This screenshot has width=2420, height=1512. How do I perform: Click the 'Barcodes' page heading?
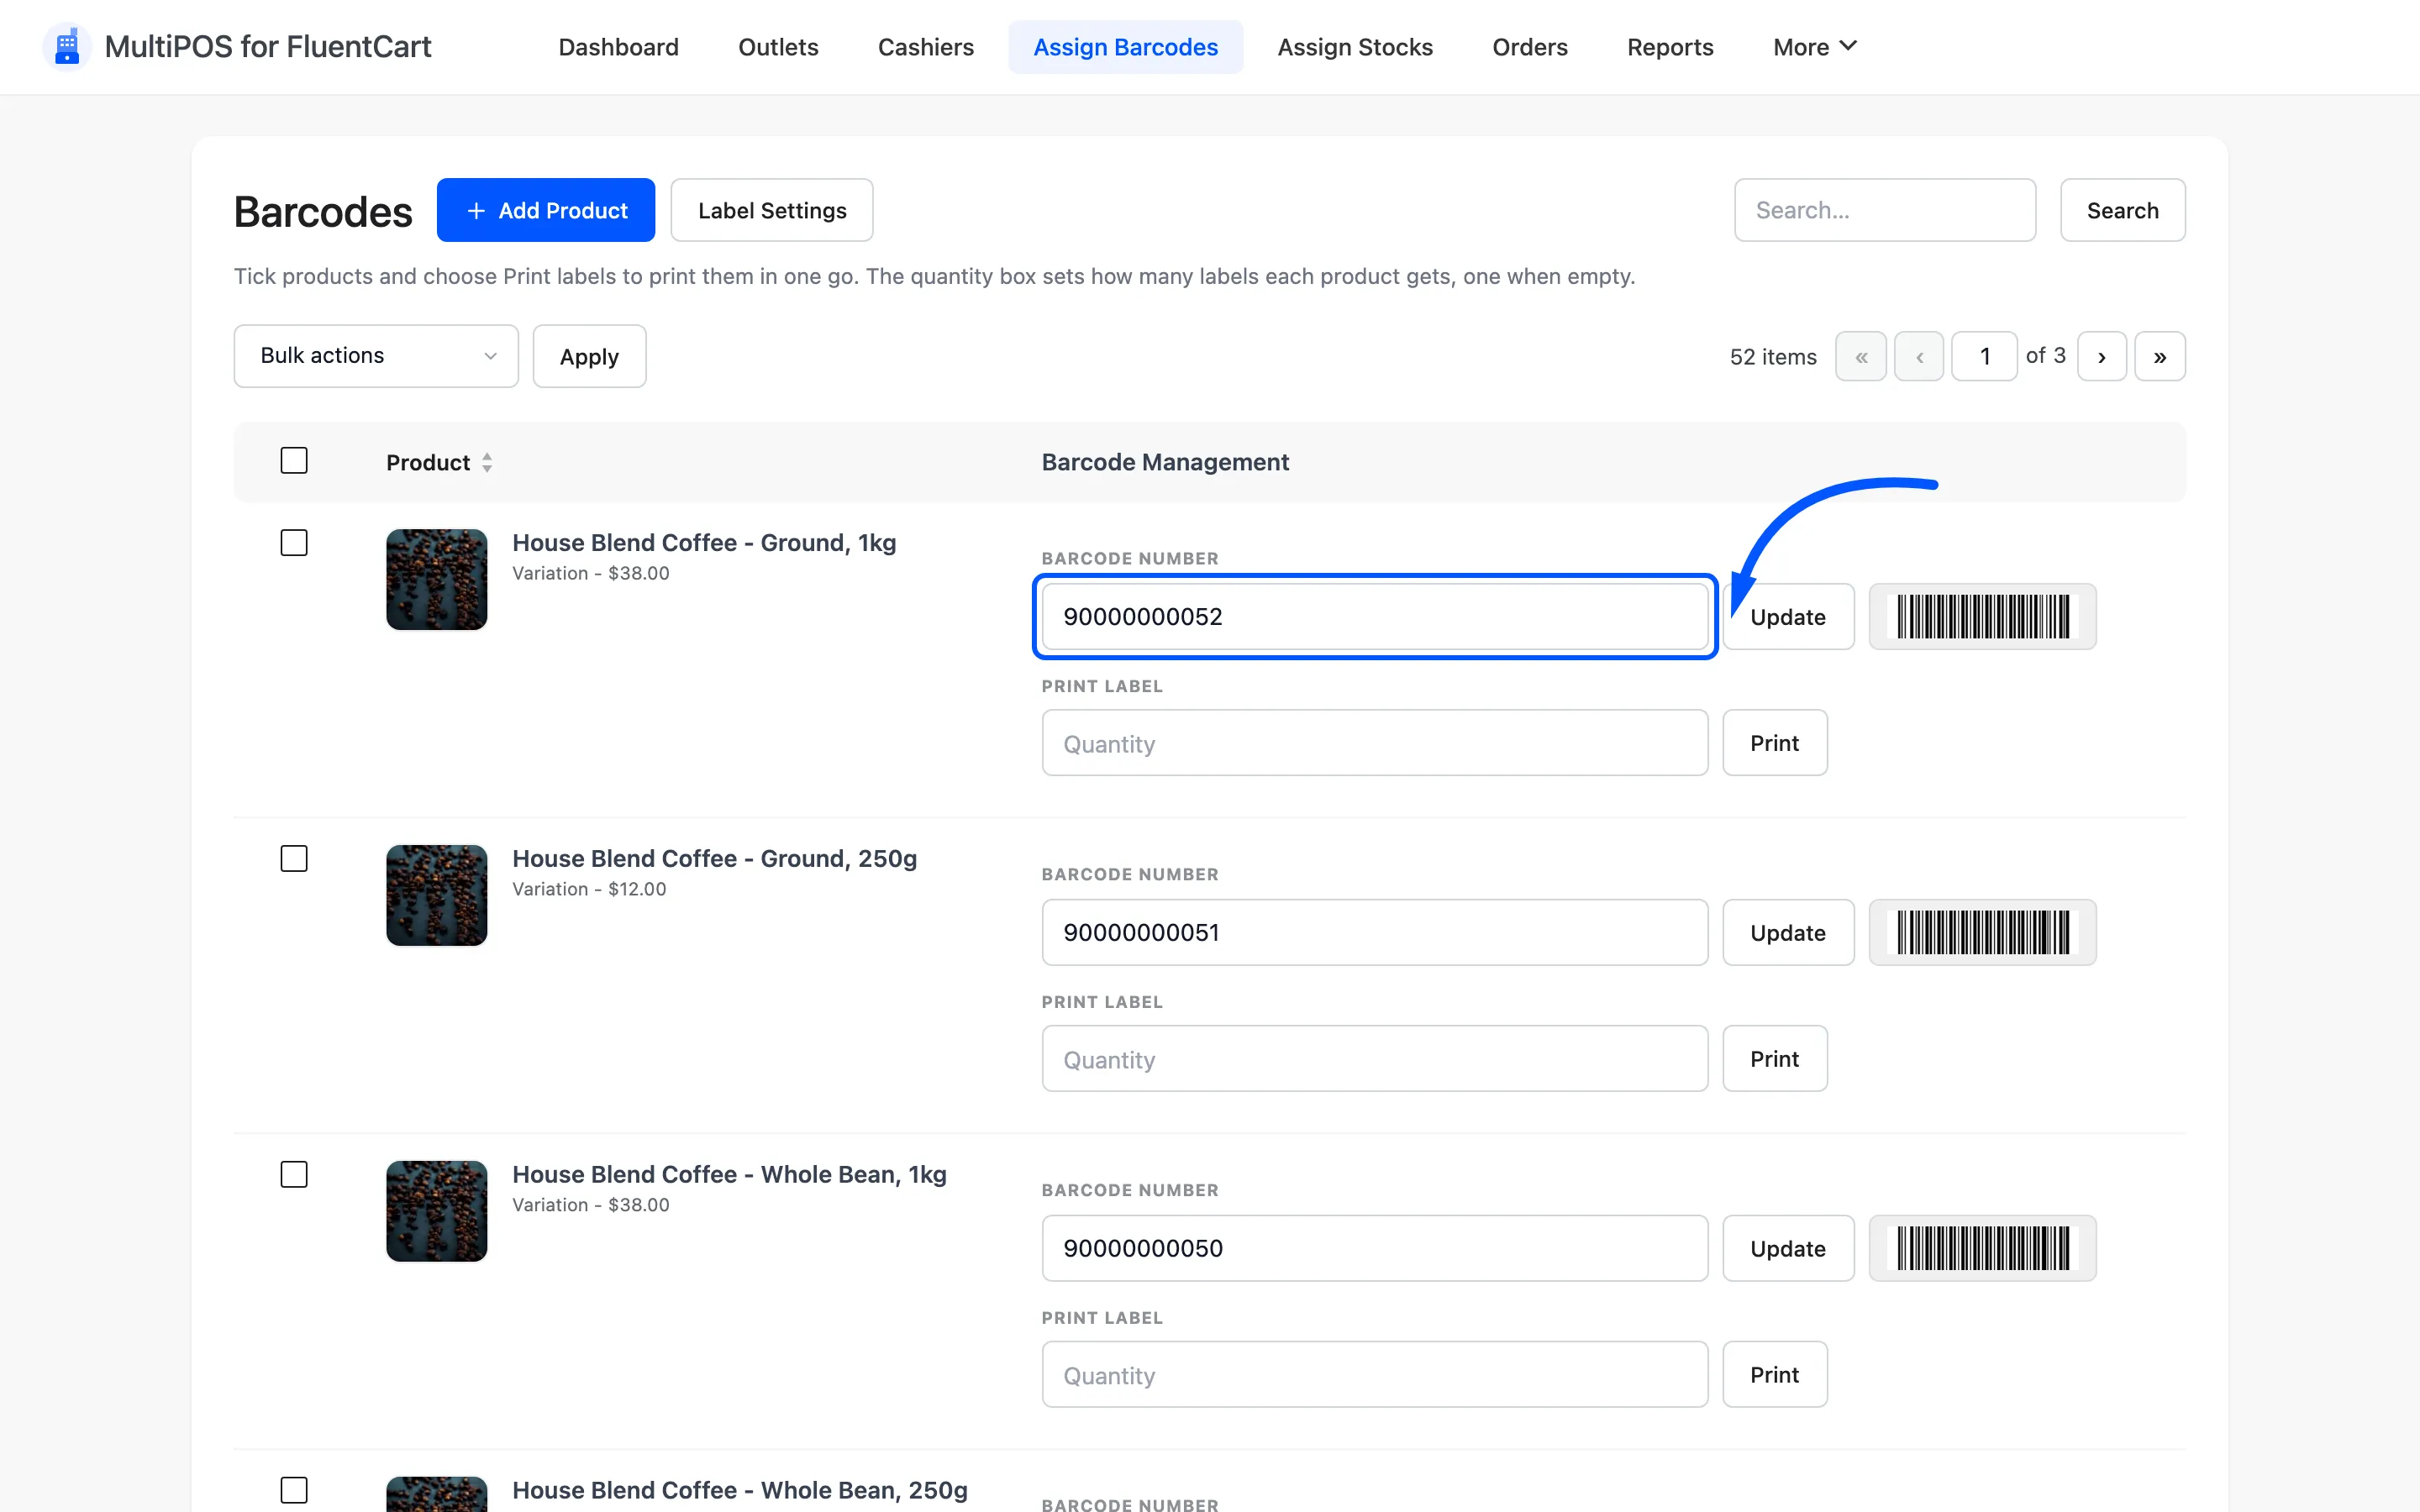click(x=323, y=212)
